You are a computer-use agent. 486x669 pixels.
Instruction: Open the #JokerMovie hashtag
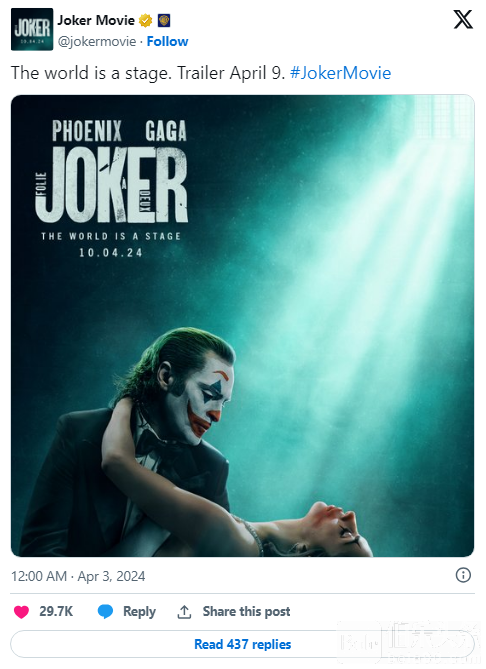pos(340,73)
